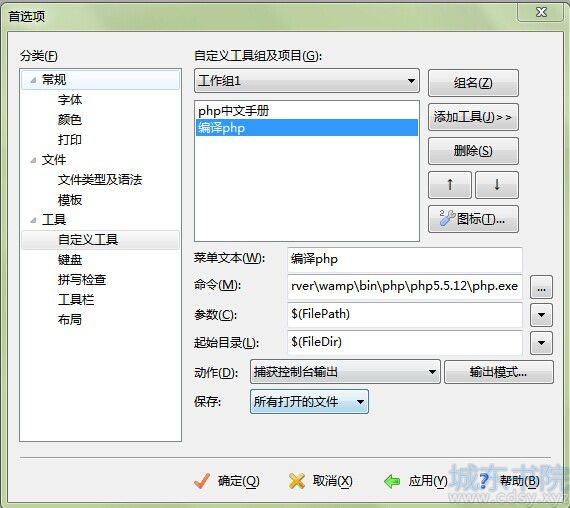The height and width of the screenshot is (508, 570).
Task: Click the browse button beside the command field
Action: [x=541, y=288]
